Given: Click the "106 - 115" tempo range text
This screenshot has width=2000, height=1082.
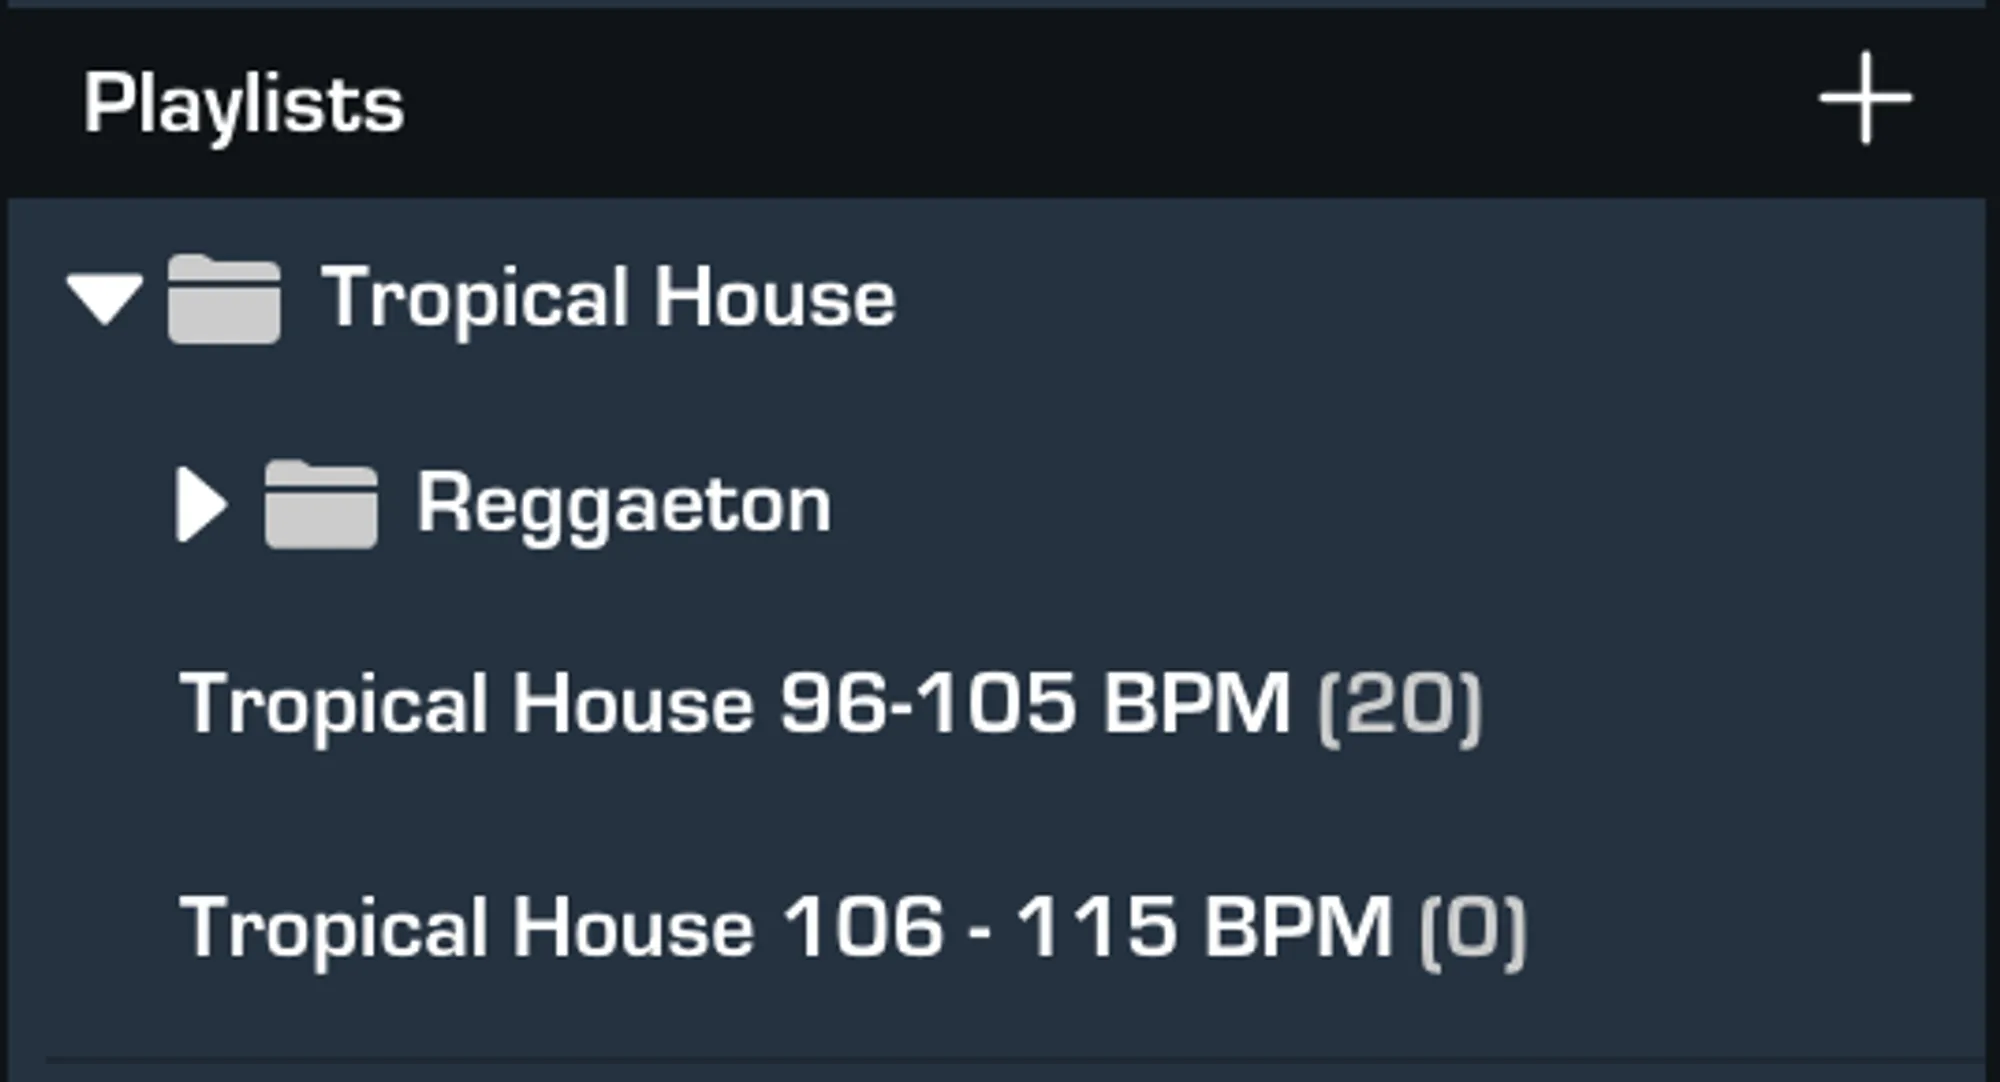Looking at the screenshot, I should (x=978, y=928).
